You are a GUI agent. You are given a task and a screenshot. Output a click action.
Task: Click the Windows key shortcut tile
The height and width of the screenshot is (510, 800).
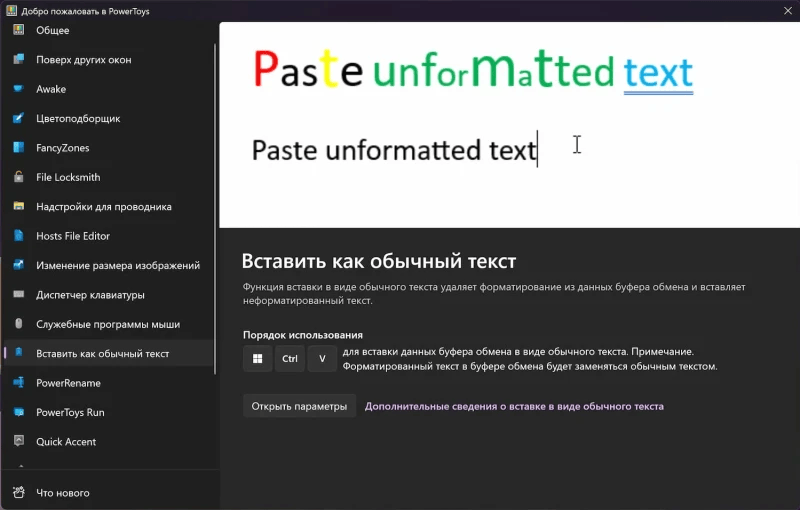pyautogui.click(x=258, y=359)
